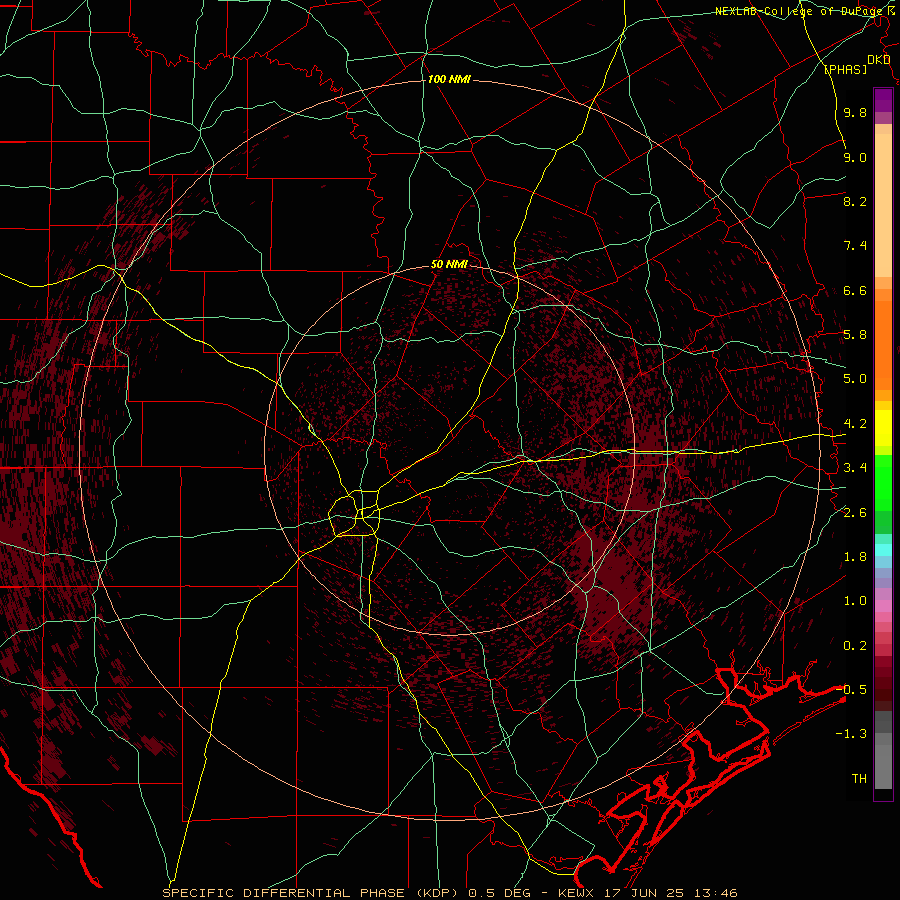Image resolution: width=900 pixels, height=900 pixels.
Task: Click the pink segment of the color bar
Action: pos(883,606)
